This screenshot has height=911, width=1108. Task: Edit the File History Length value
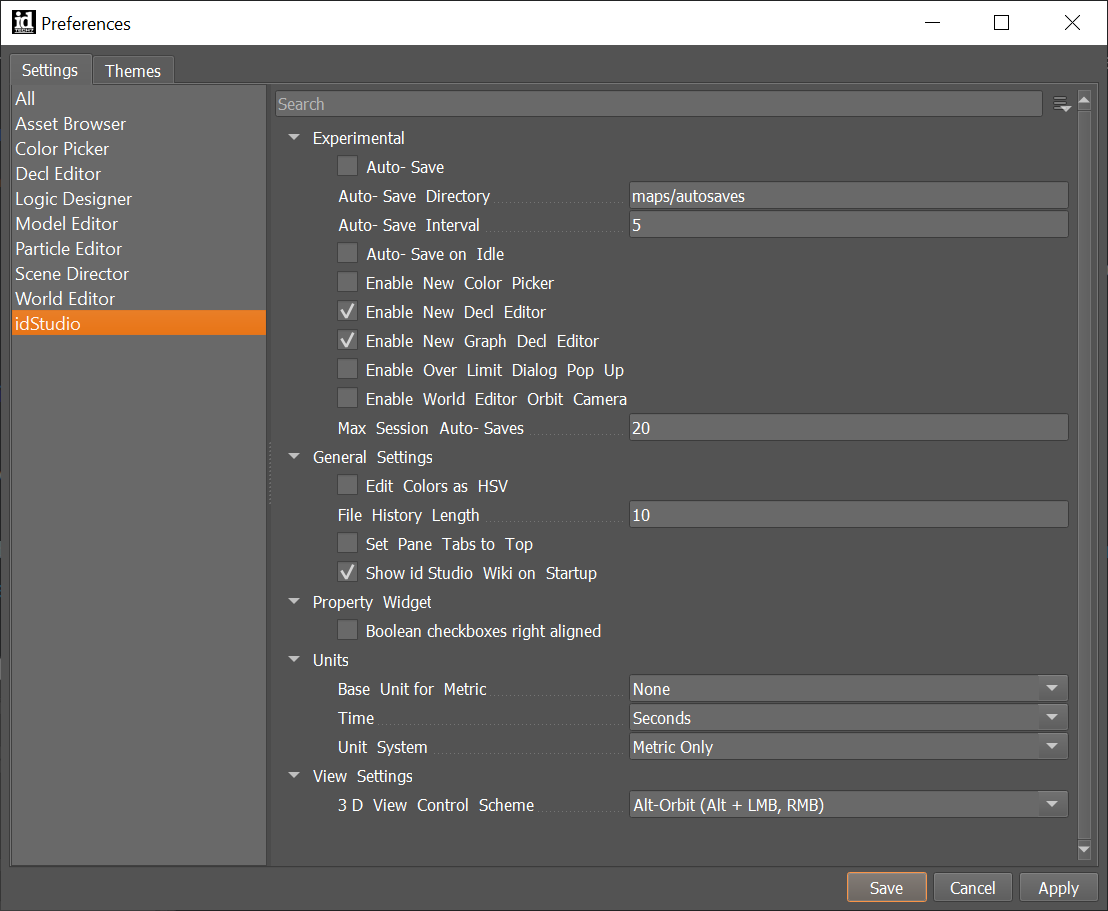pos(848,515)
